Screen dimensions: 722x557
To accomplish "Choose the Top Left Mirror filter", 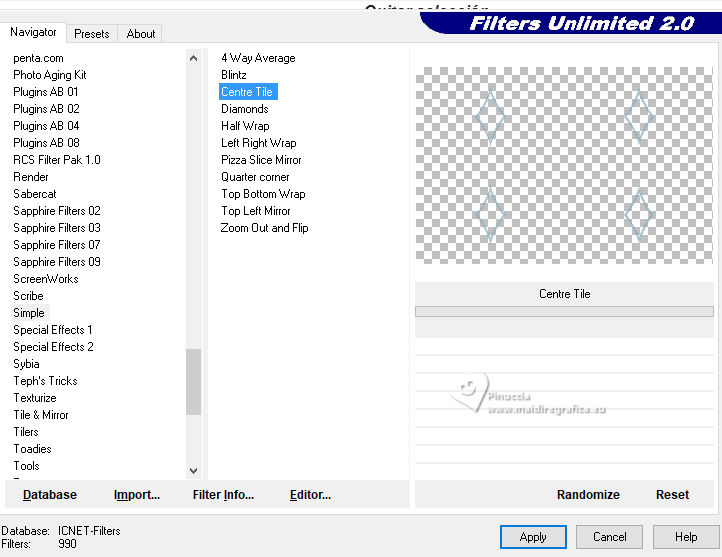I will [256, 211].
